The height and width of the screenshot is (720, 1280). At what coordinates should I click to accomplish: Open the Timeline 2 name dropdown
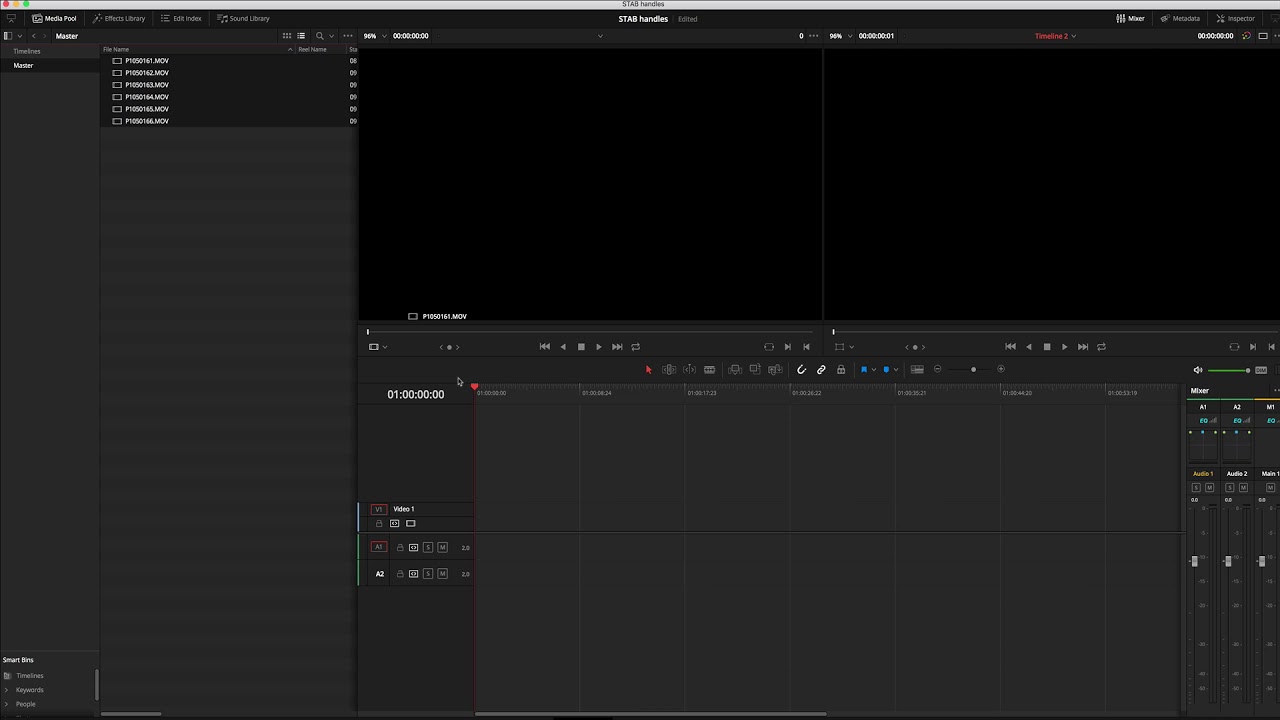coord(1055,36)
